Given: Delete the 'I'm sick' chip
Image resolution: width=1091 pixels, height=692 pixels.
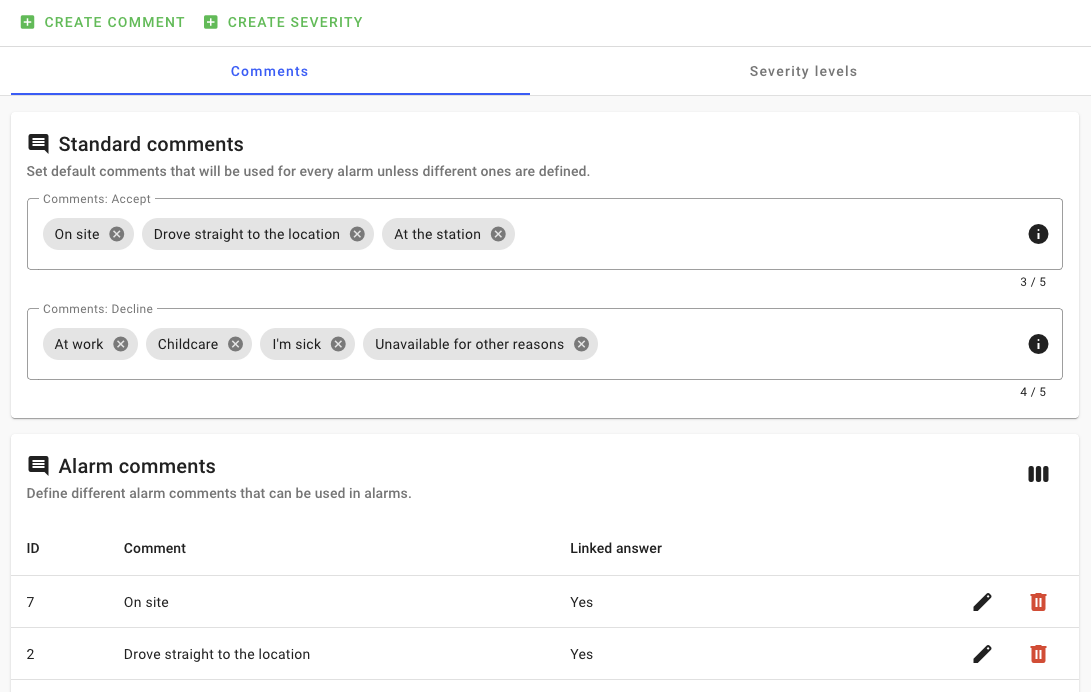Looking at the screenshot, I should [338, 344].
